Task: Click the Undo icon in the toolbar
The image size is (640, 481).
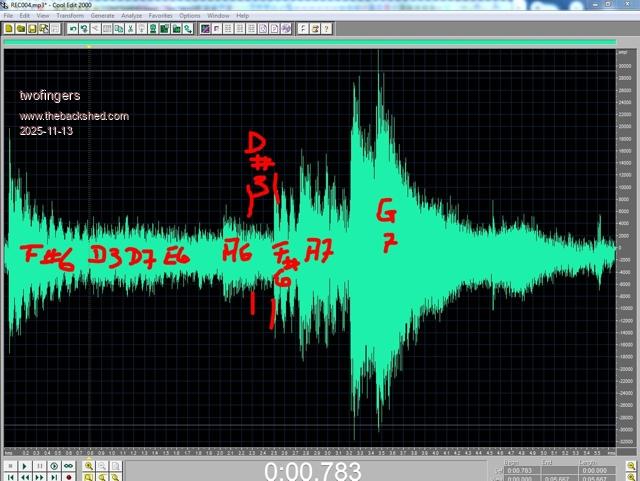Action: pos(73,29)
